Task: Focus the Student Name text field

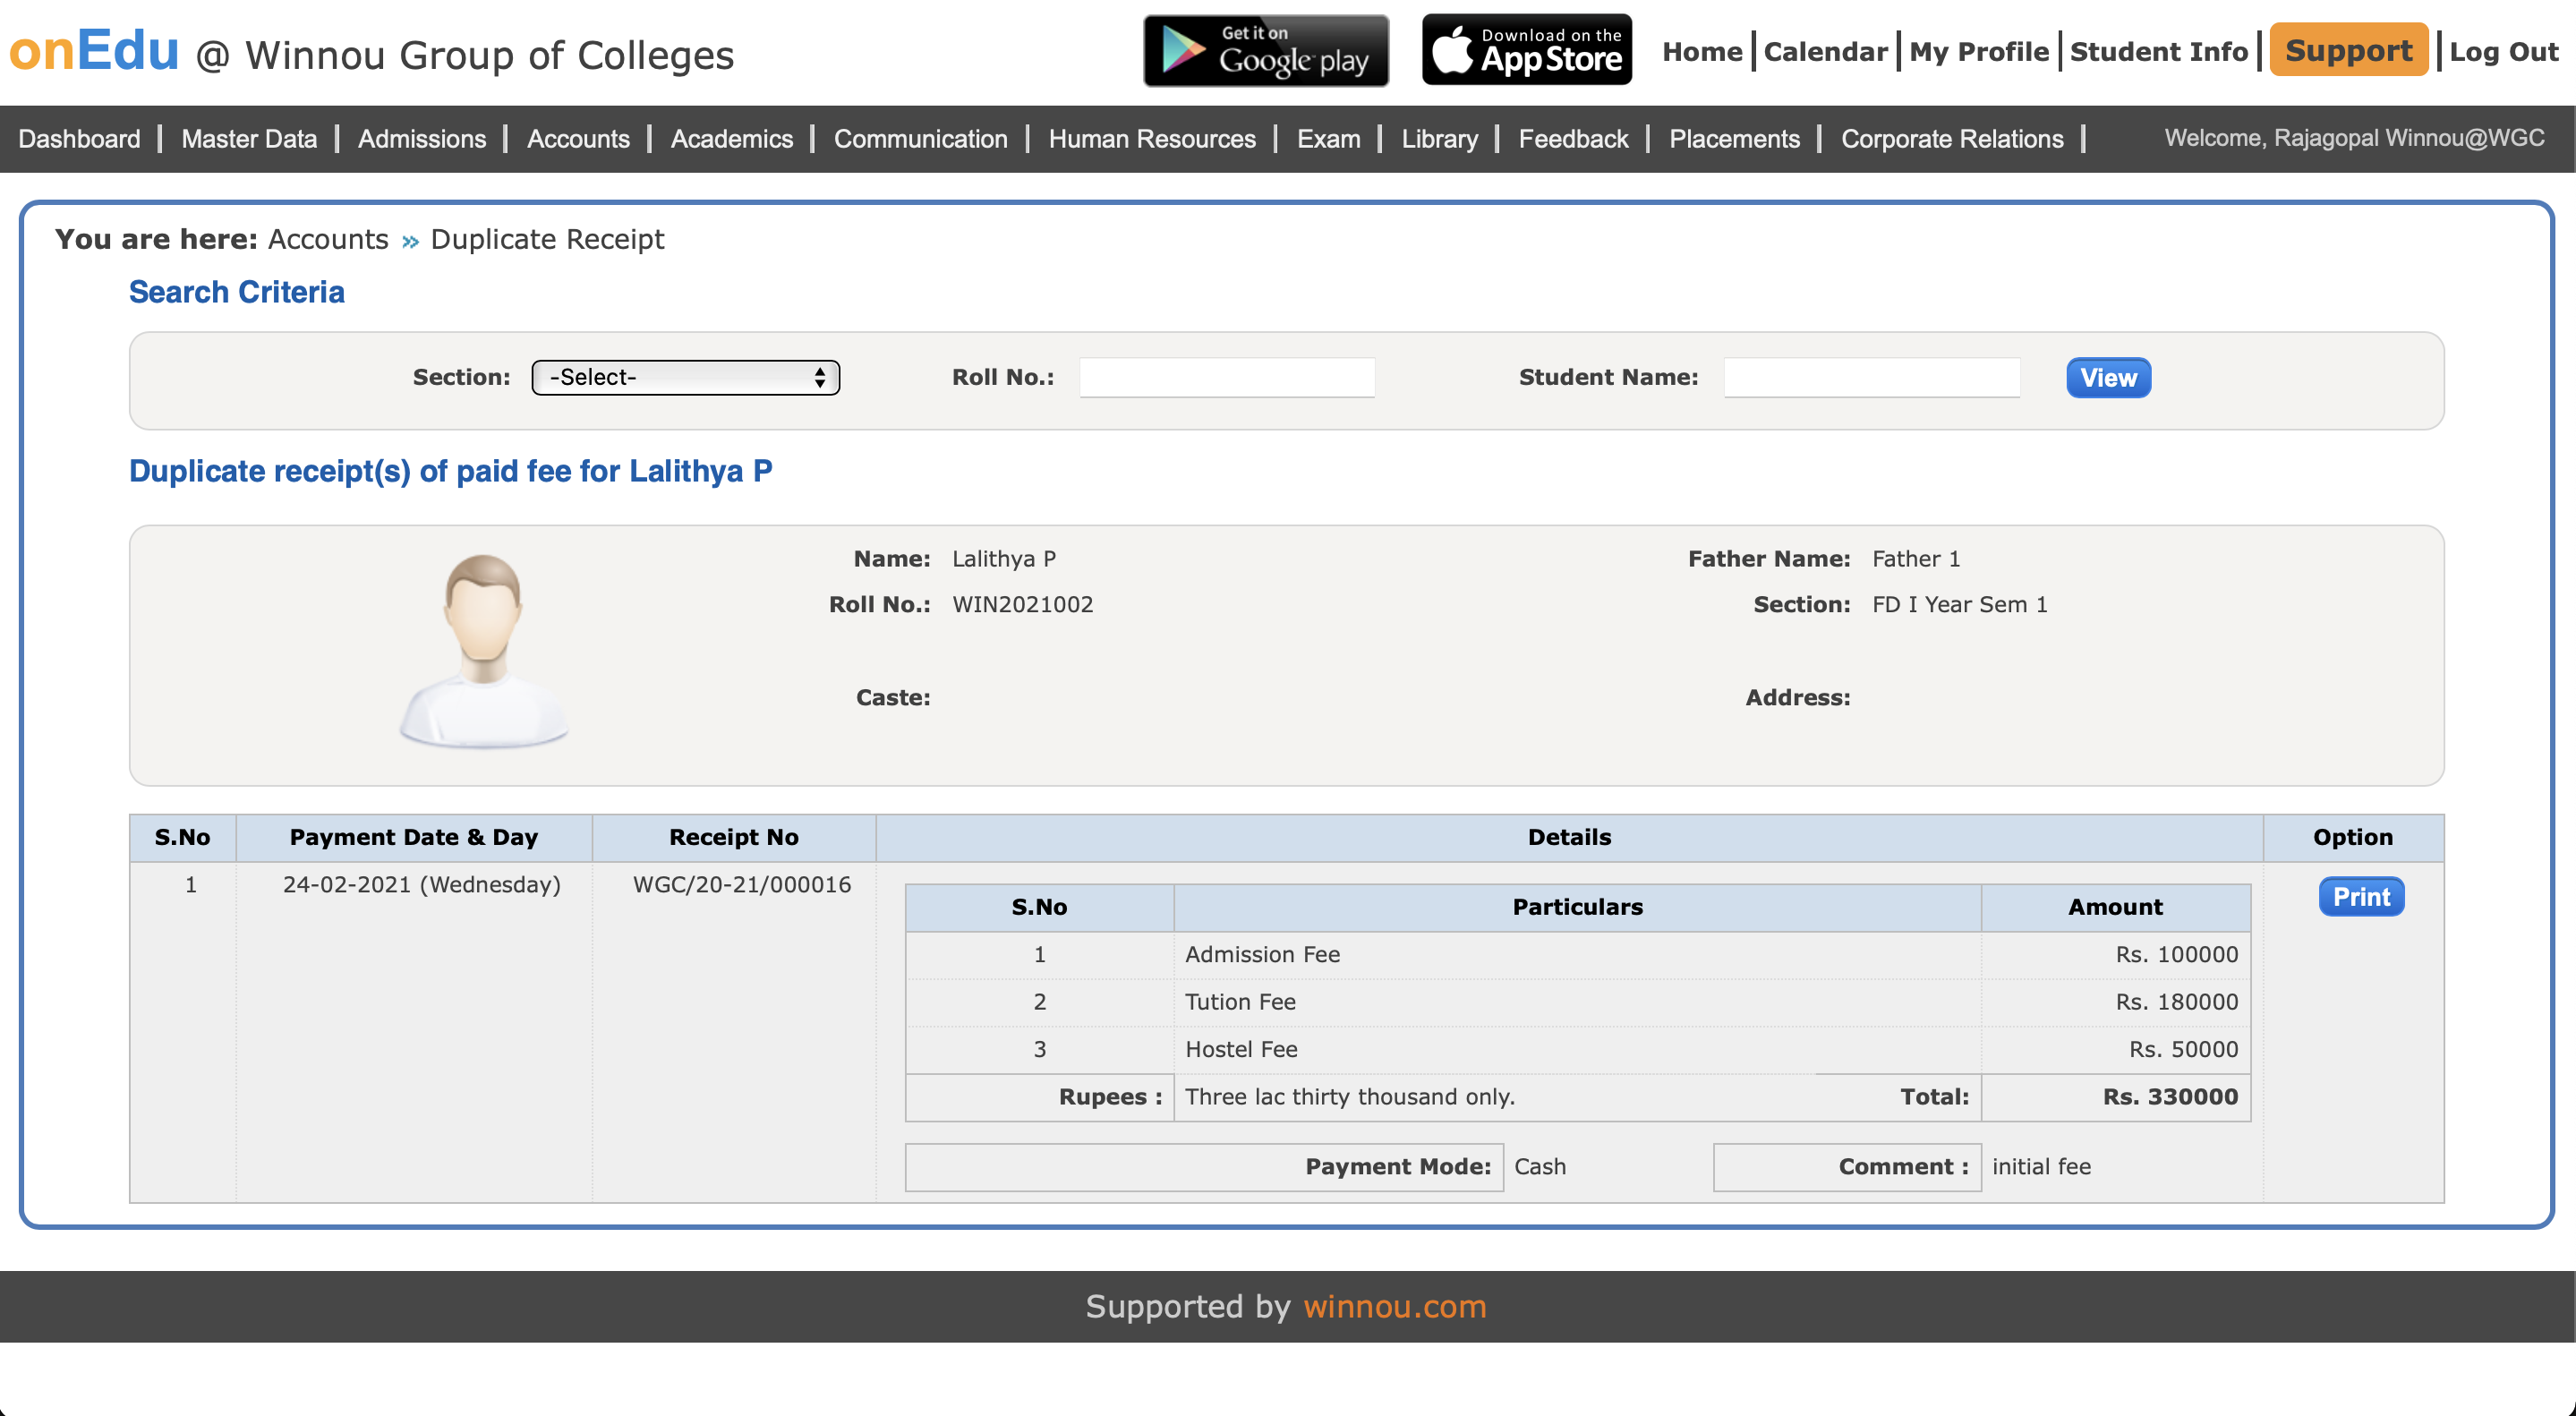Action: [1871, 377]
